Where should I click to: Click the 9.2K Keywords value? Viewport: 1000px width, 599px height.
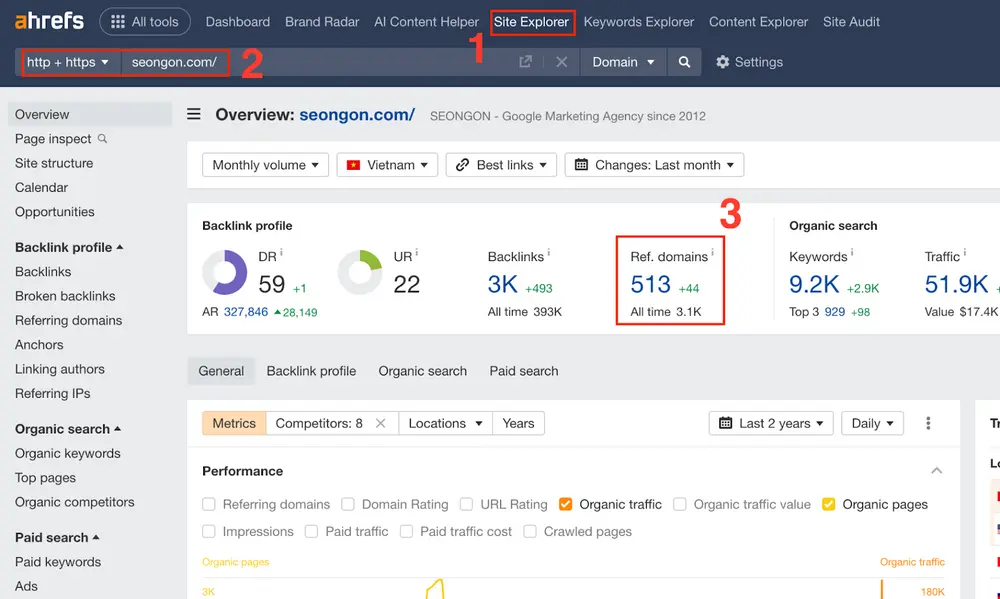coord(814,284)
